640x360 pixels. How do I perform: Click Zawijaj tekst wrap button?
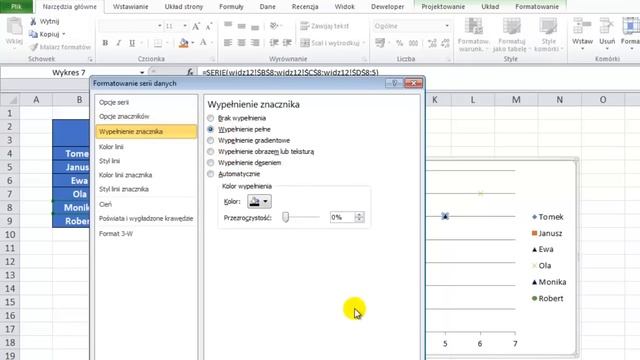tap(324, 26)
